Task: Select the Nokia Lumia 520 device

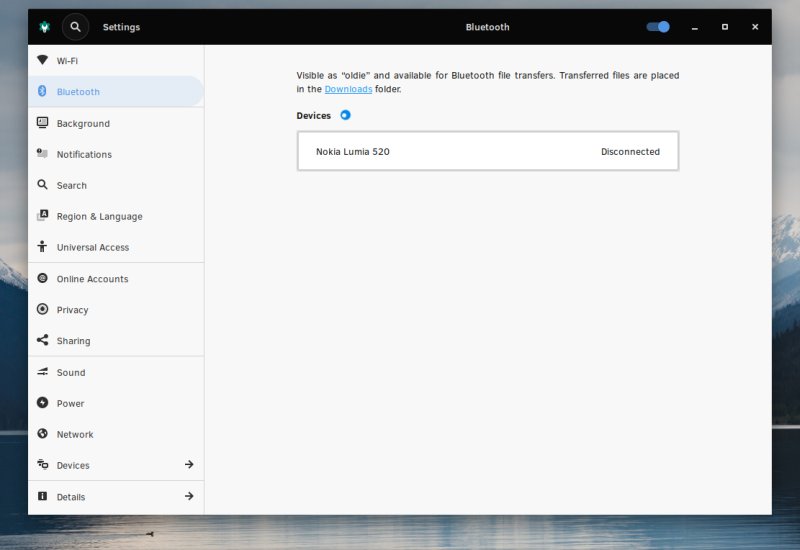Action: click(488, 152)
